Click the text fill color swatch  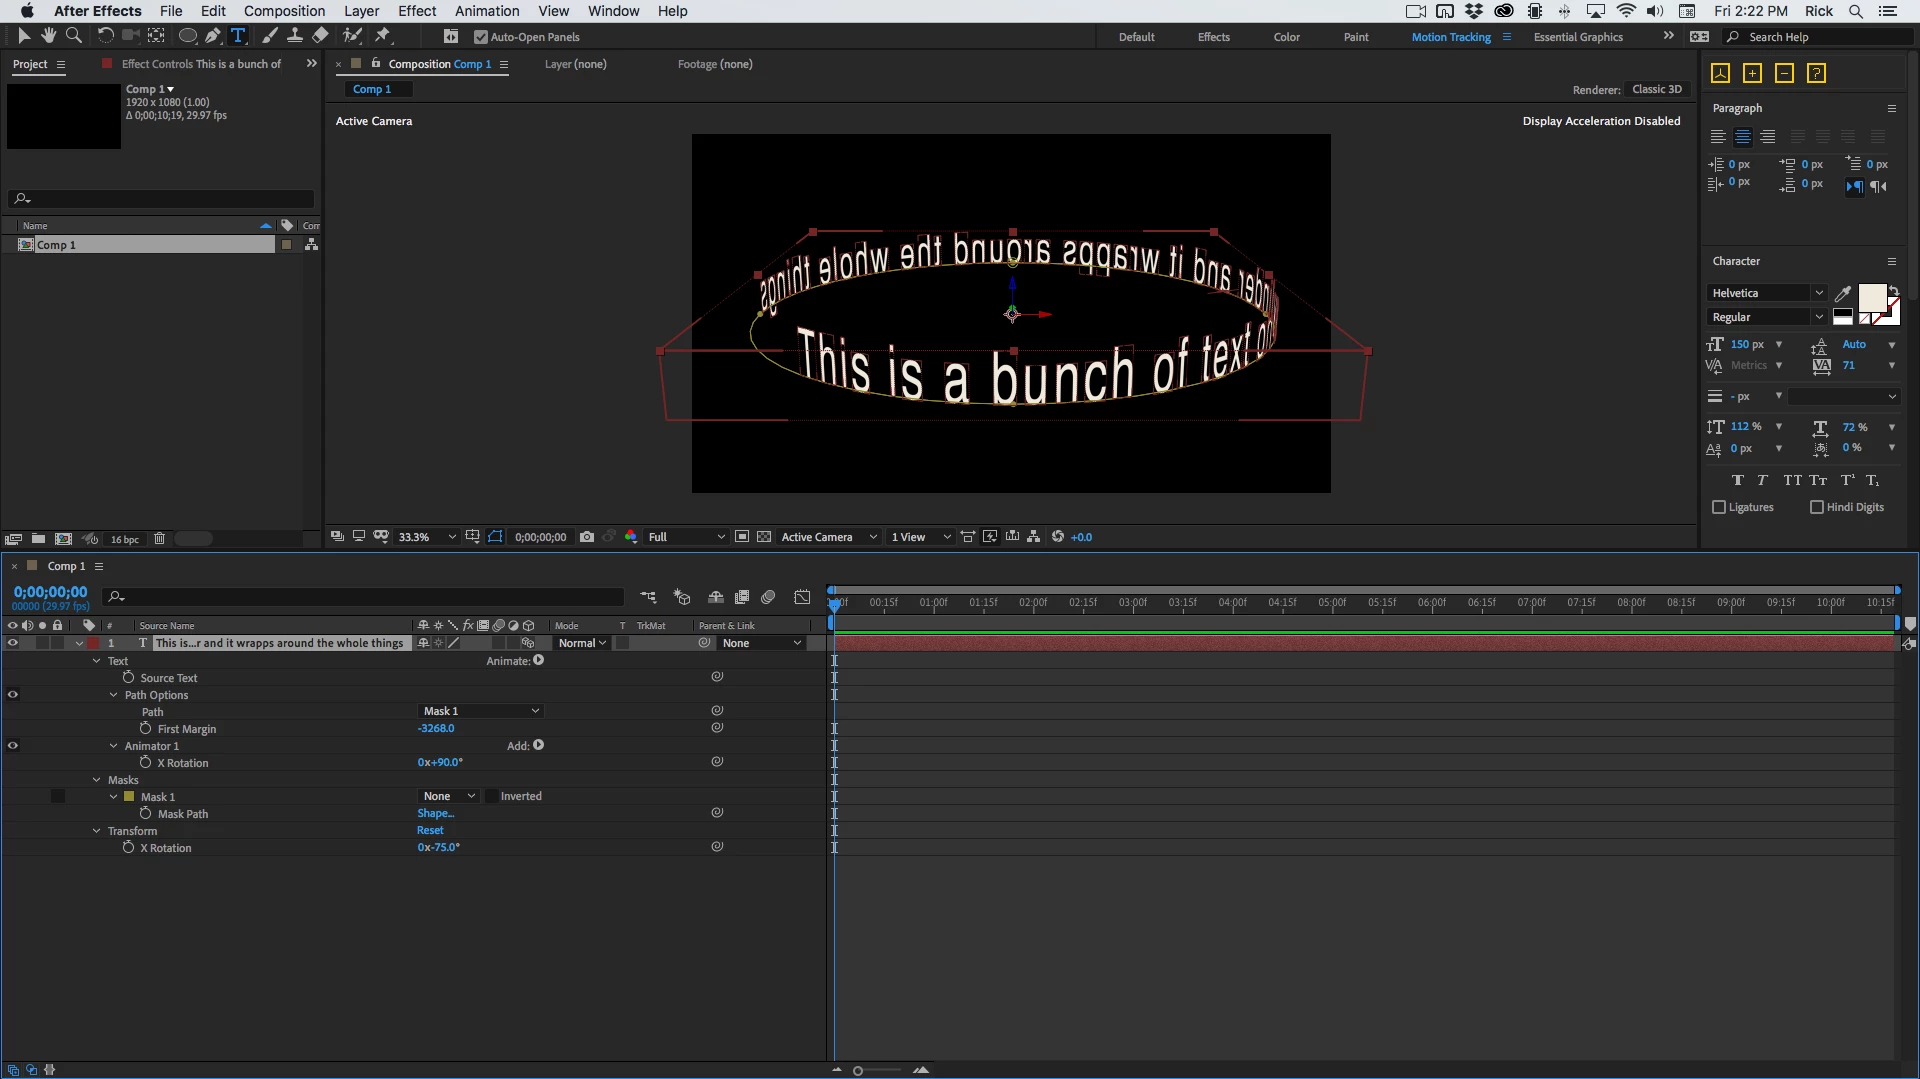[1871, 298]
